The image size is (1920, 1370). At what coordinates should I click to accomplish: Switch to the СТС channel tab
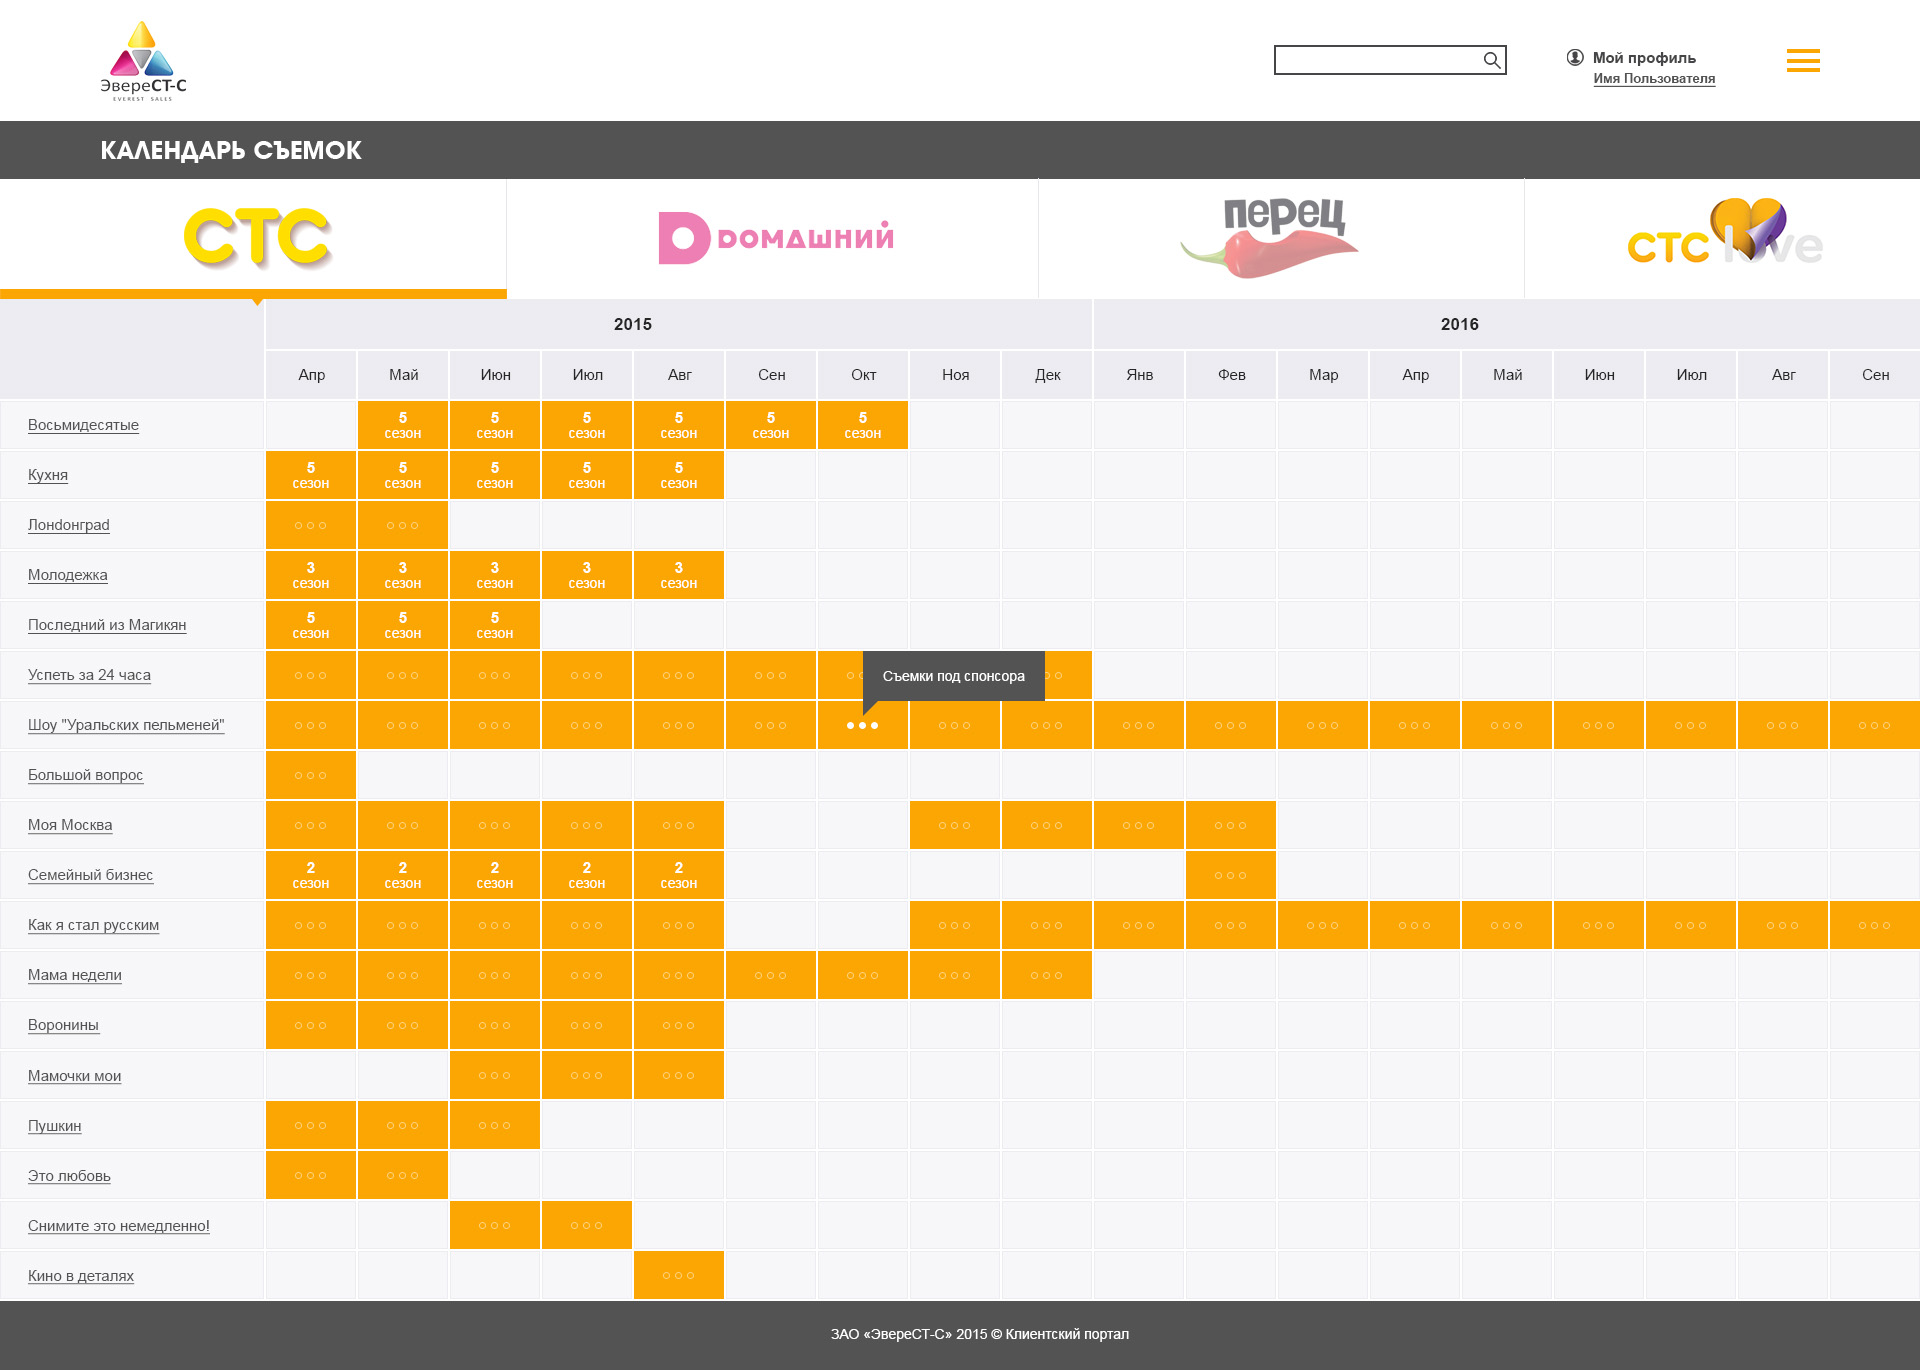(254, 238)
